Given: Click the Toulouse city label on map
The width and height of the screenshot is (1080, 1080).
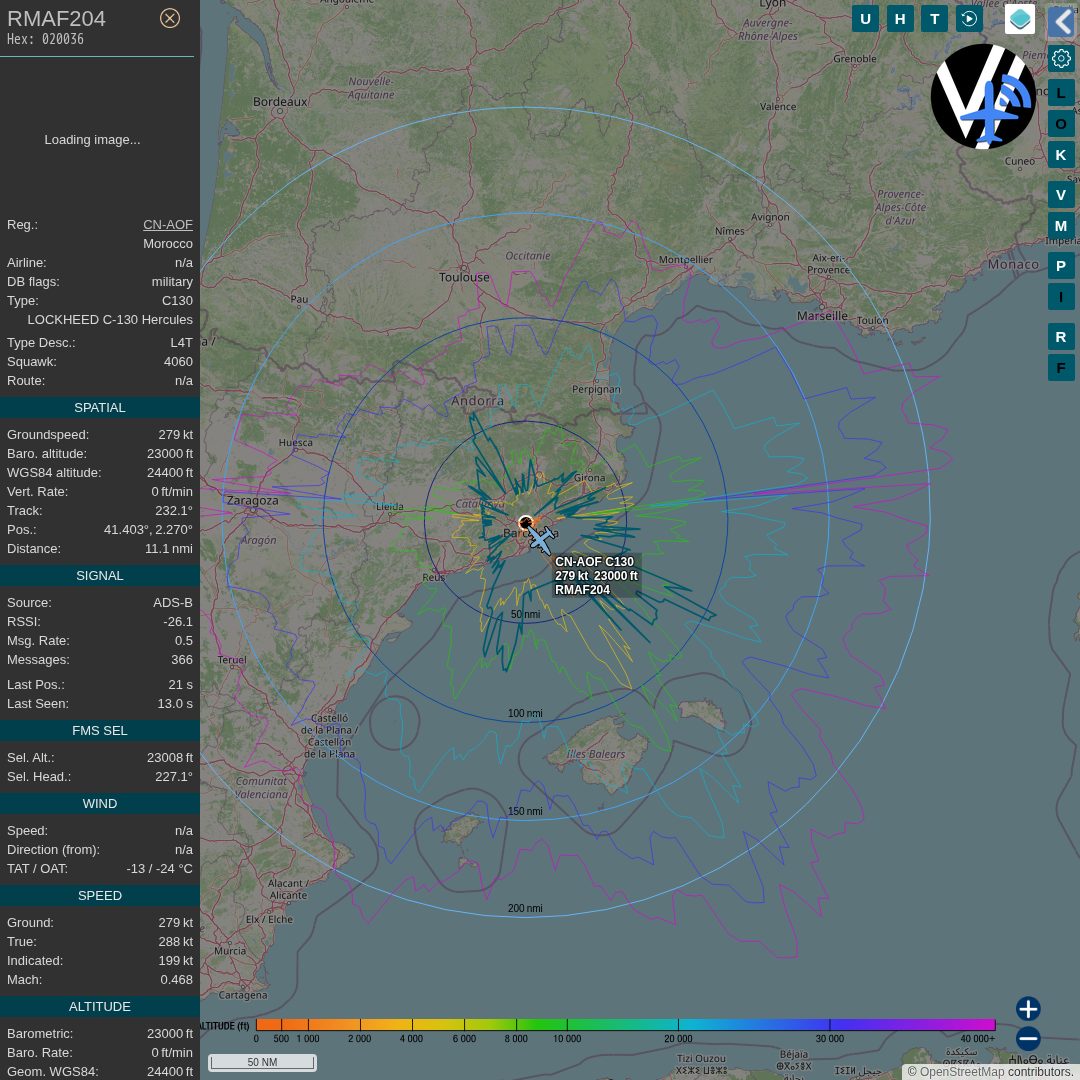Looking at the screenshot, I should (x=464, y=277).
